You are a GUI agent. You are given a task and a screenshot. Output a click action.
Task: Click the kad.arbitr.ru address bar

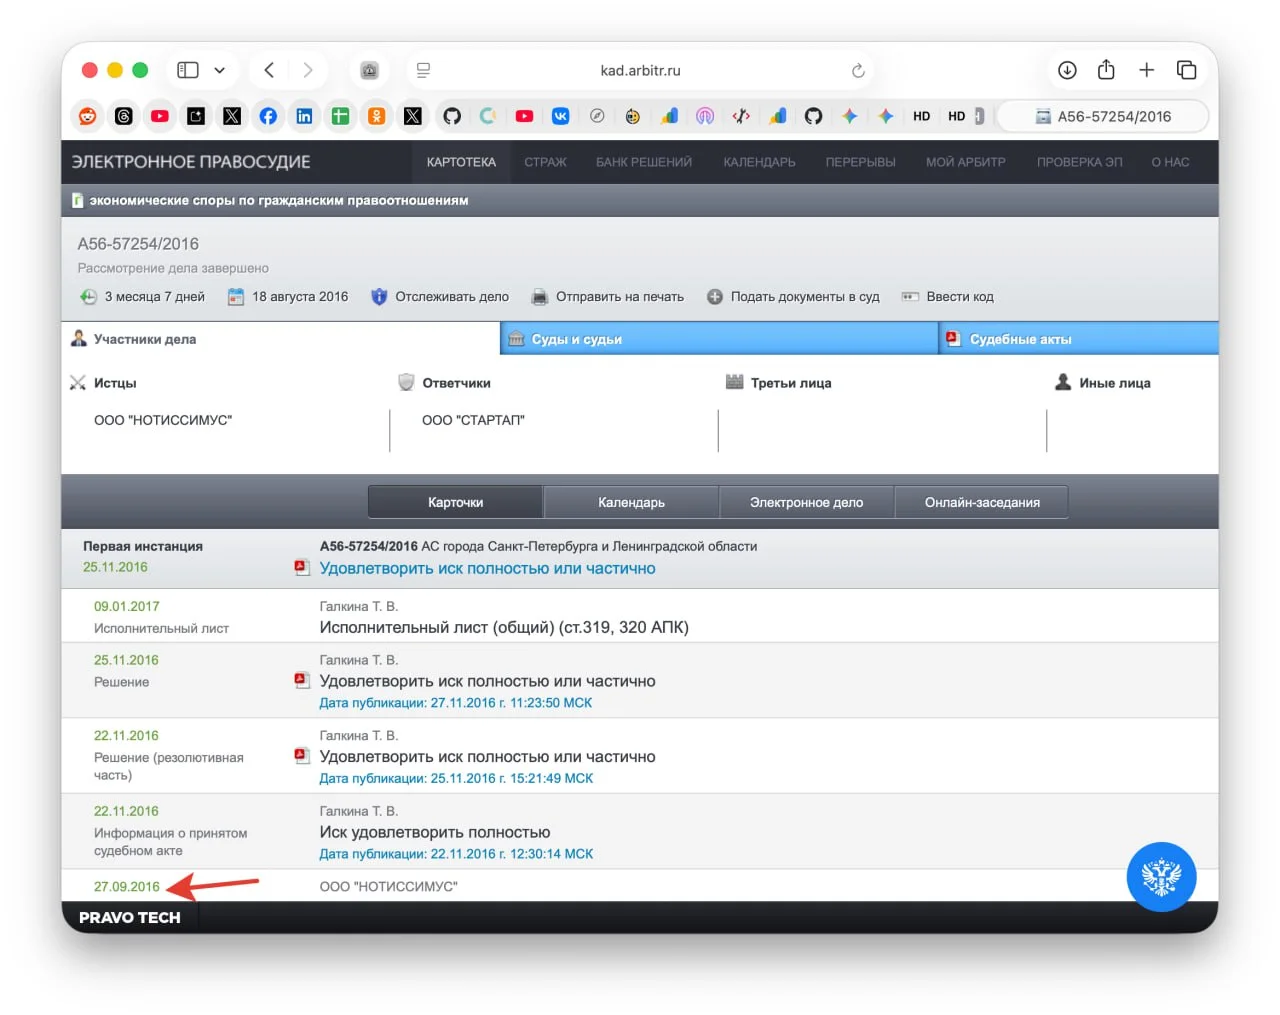[x=640, y=71]
